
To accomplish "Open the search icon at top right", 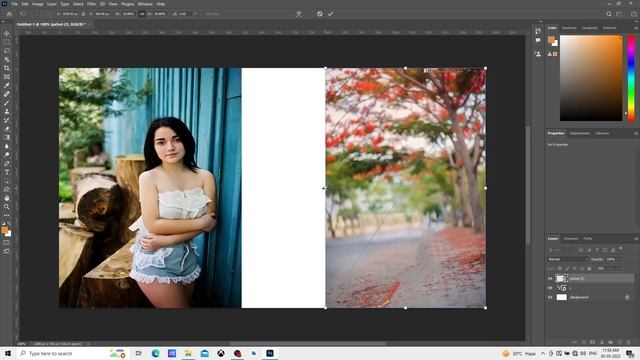I will pyautogui.click(x=609, y=14).
